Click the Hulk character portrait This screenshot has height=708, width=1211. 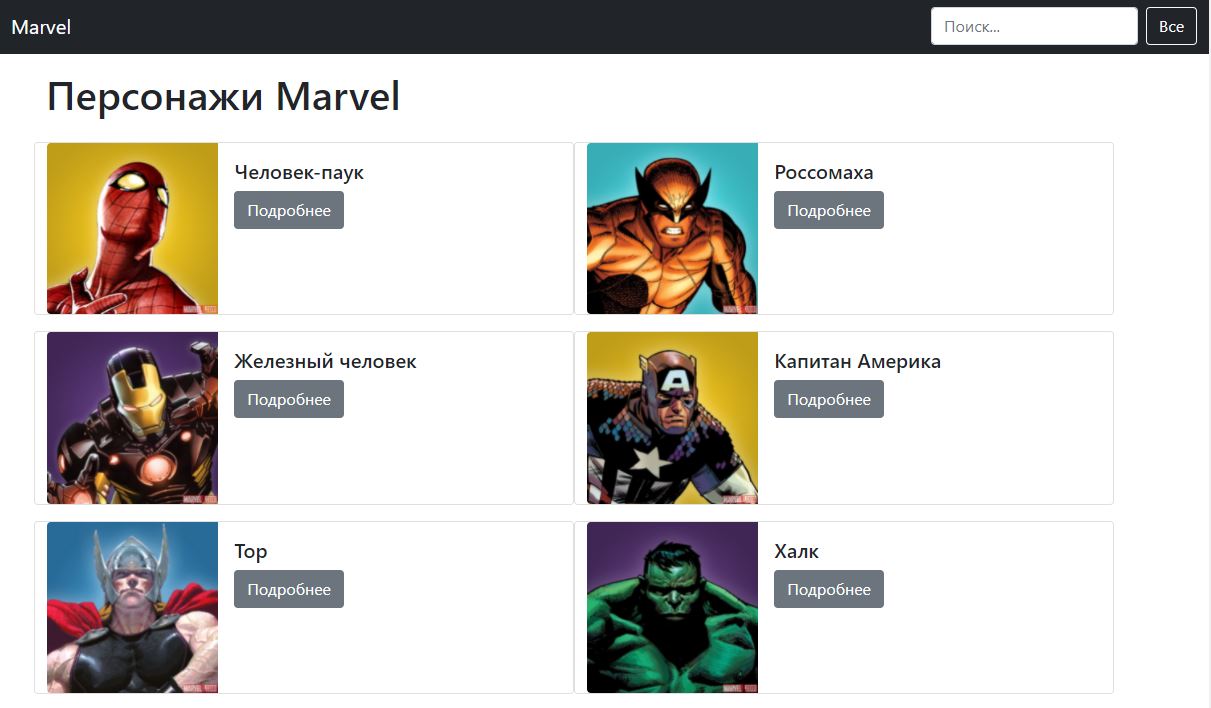coord(671,606)
